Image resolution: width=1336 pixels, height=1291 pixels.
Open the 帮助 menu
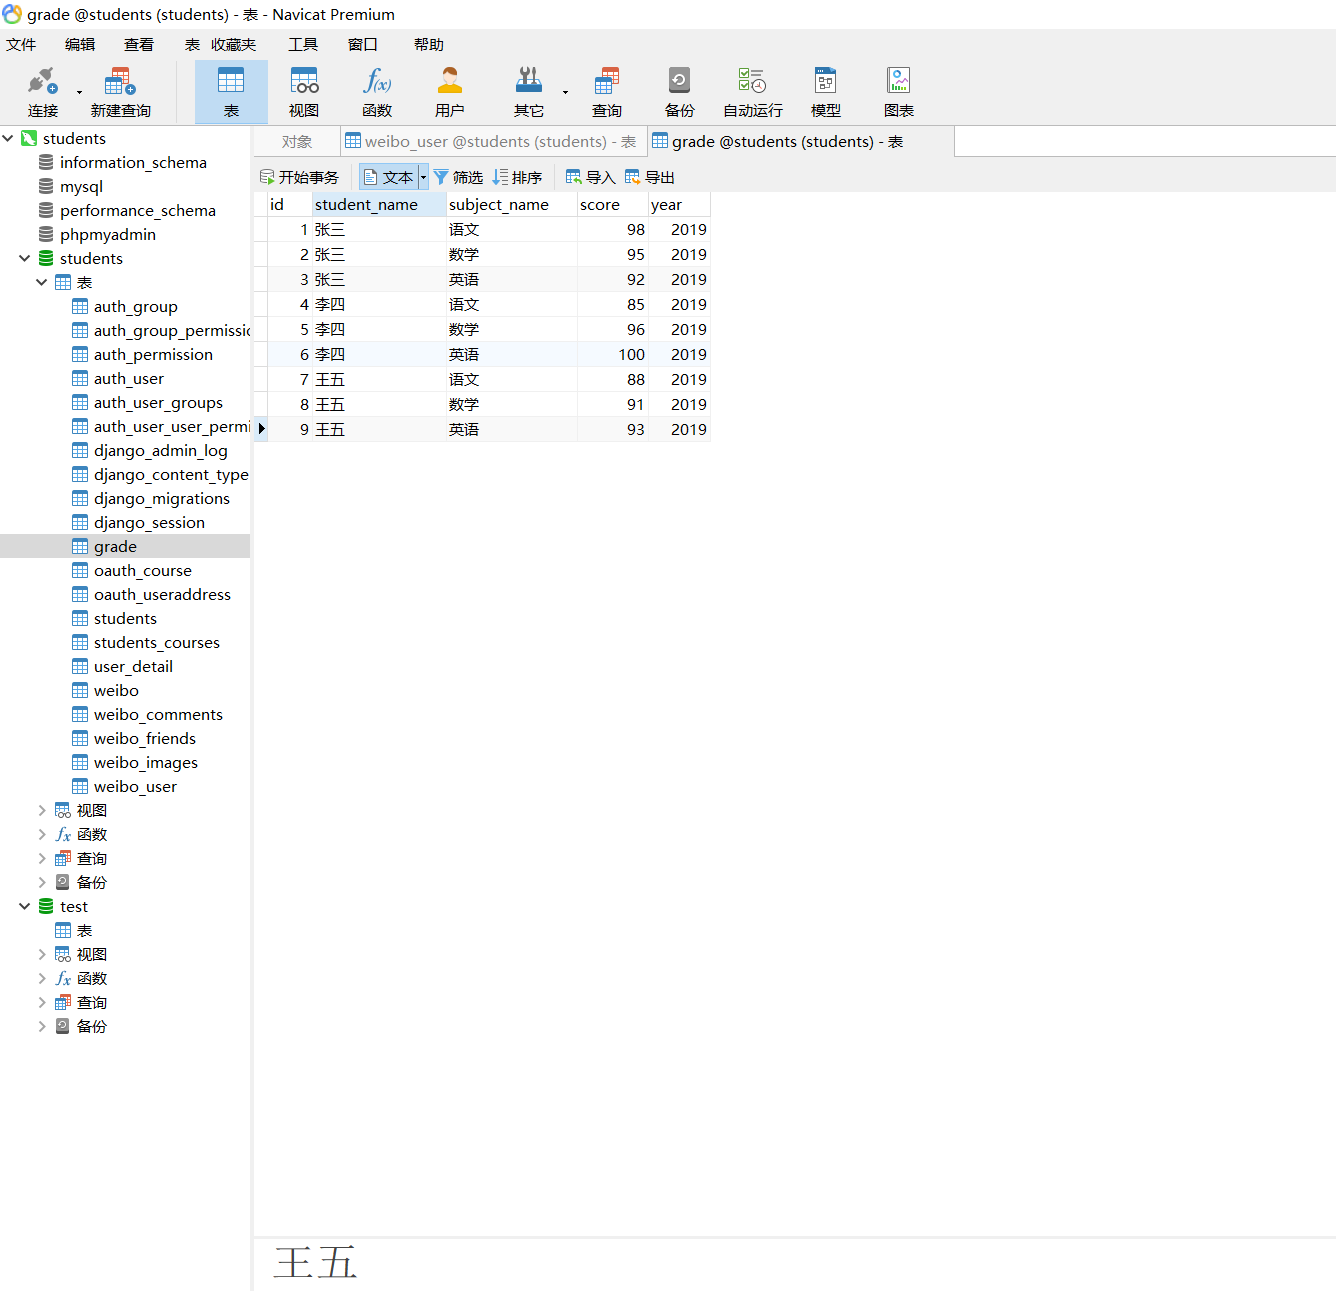coord(429,44)
